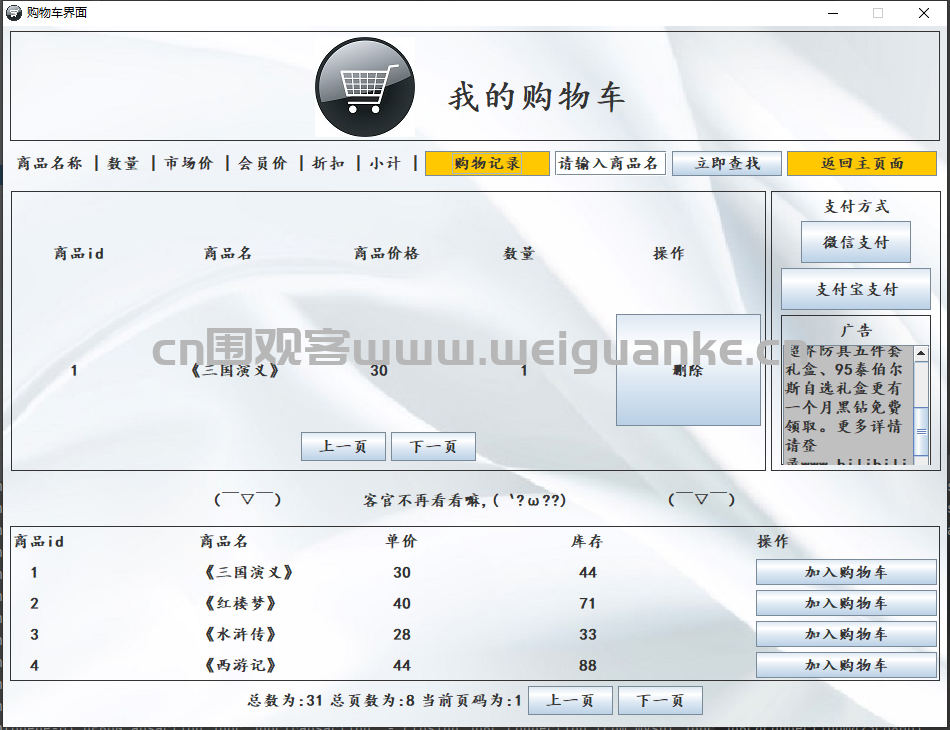The height and width of the screenshot is (730, 950).
Task: Click the 市场价 header label
Action: pos(188,163)
